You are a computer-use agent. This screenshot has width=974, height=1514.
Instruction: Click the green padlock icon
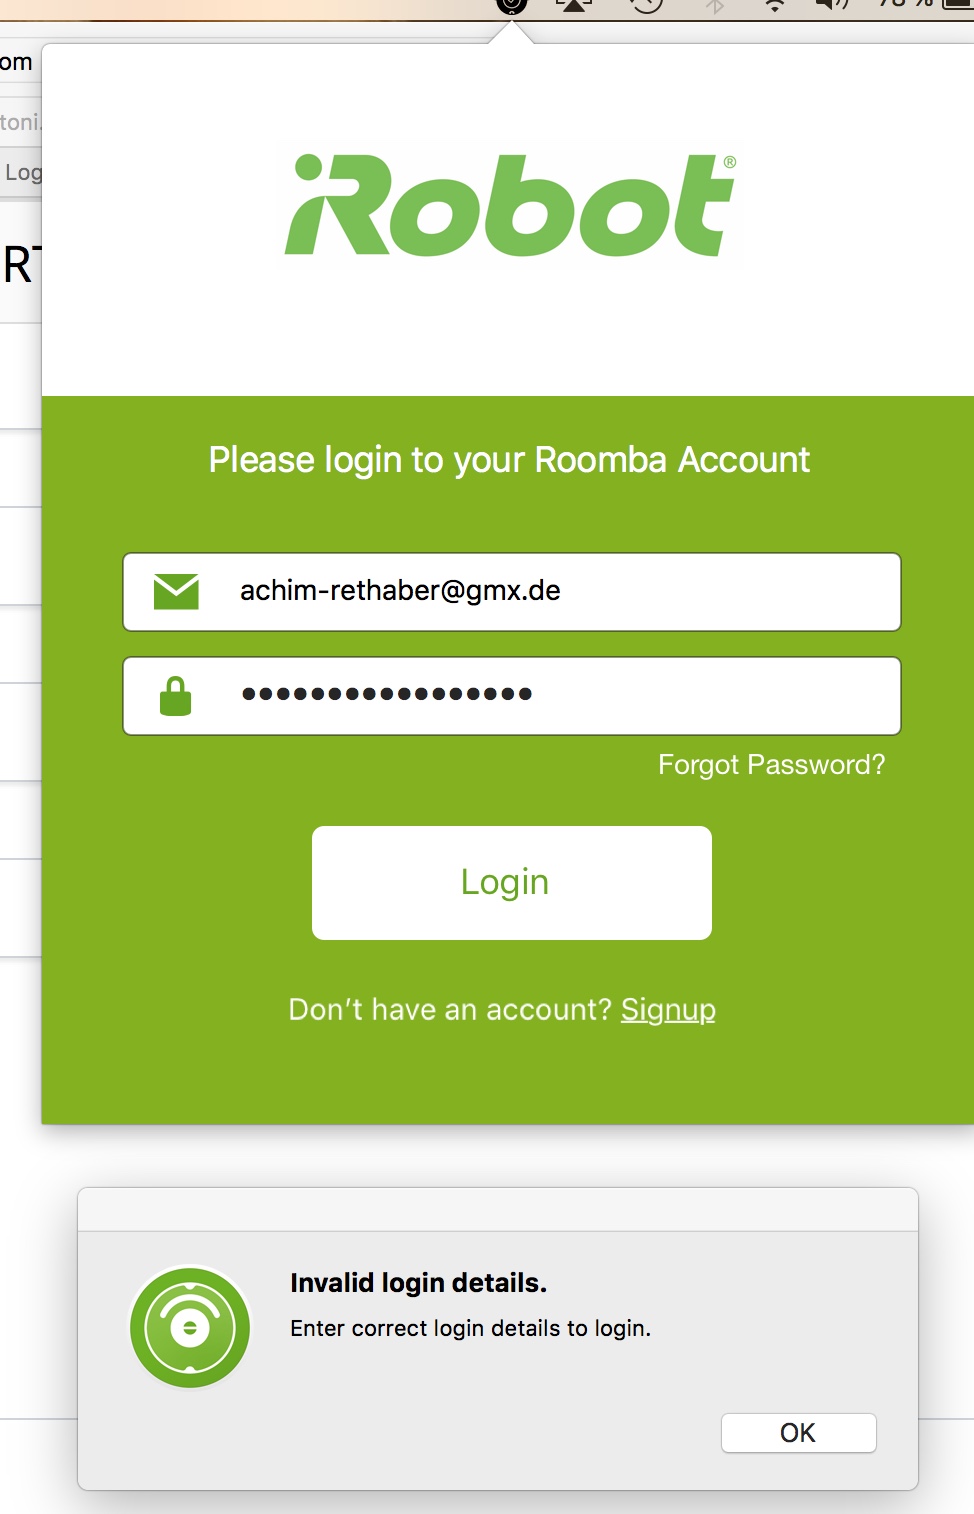pyautogui.click(x=175, y=696)
